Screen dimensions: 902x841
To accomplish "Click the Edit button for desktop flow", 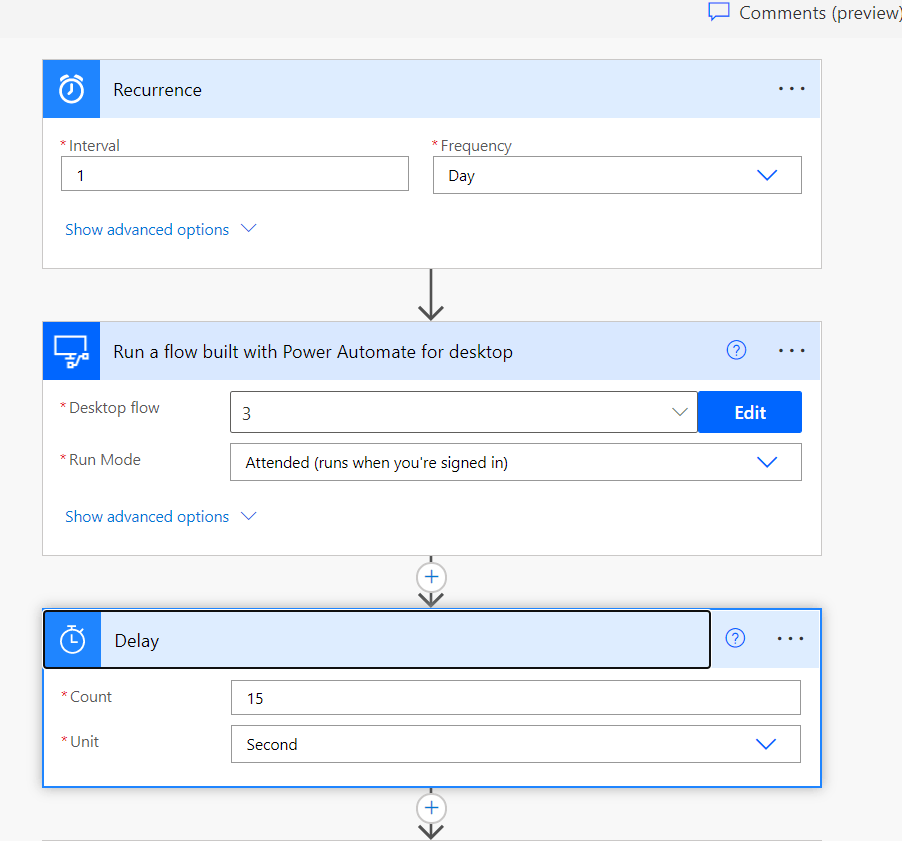I will tap(750, 412).
